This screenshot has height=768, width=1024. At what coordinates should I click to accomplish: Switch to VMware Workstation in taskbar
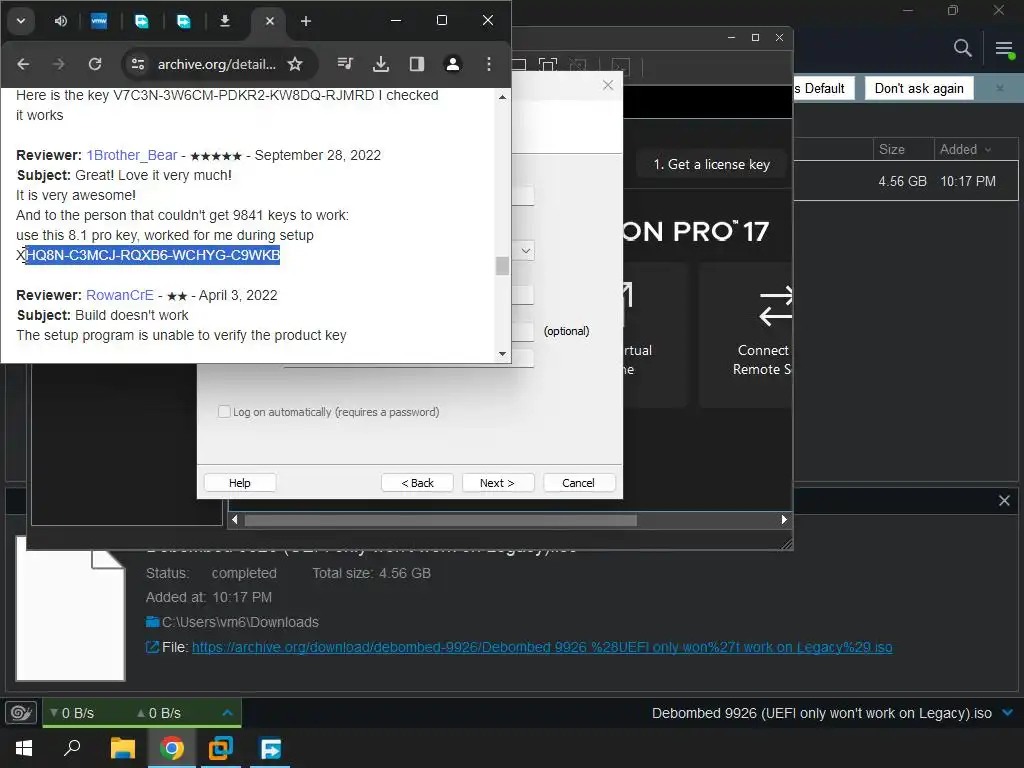pos(221,748)
